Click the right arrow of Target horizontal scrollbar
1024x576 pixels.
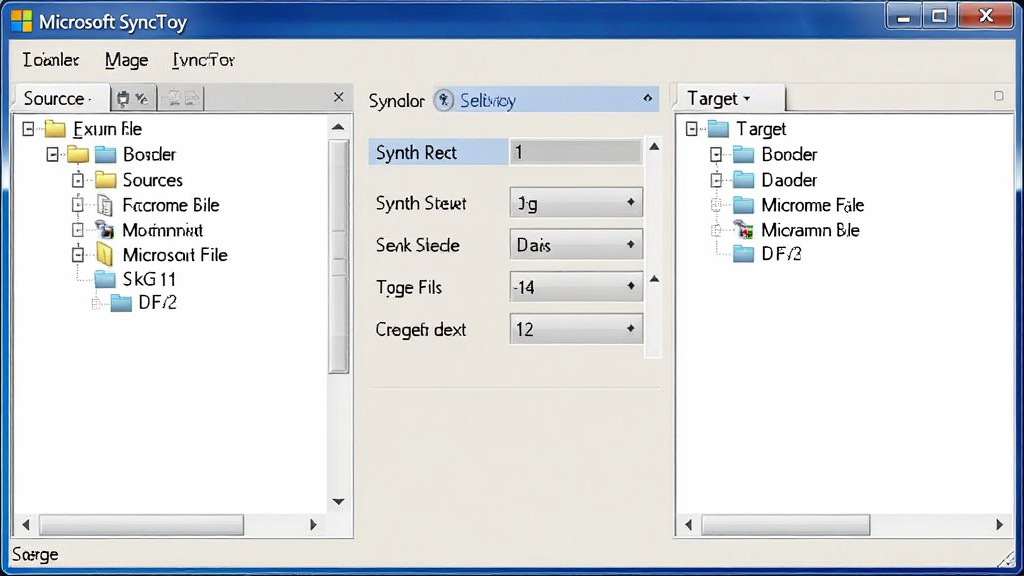point(1000,524)
